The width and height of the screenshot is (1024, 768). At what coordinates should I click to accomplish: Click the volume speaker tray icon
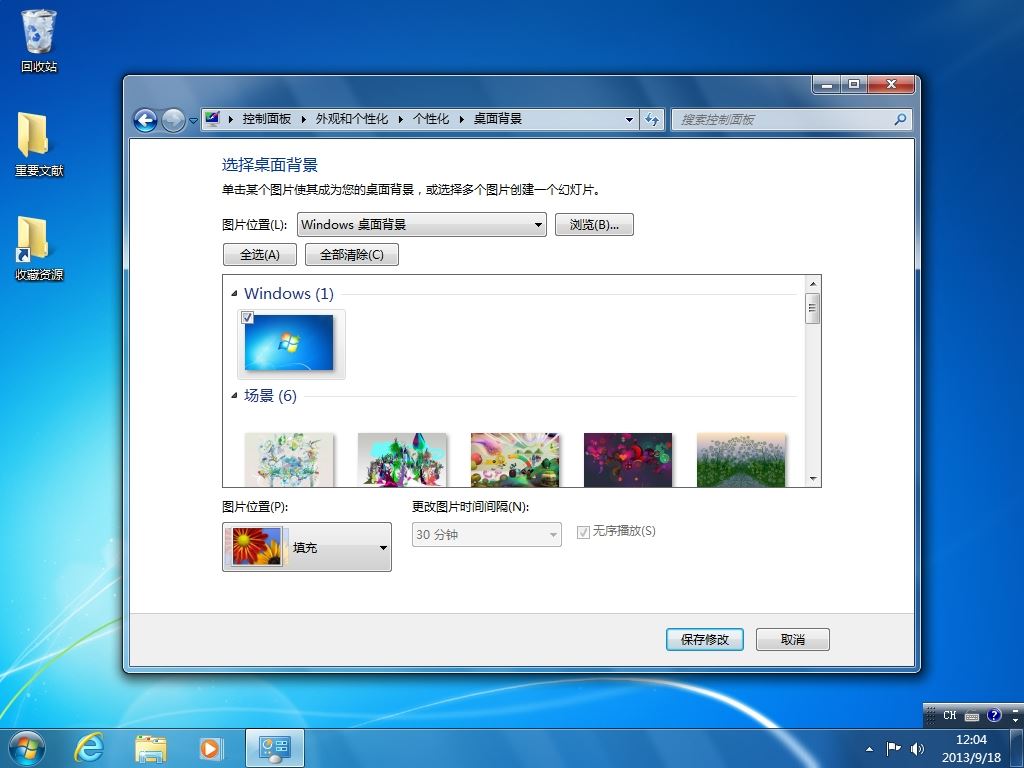point(917,748)
